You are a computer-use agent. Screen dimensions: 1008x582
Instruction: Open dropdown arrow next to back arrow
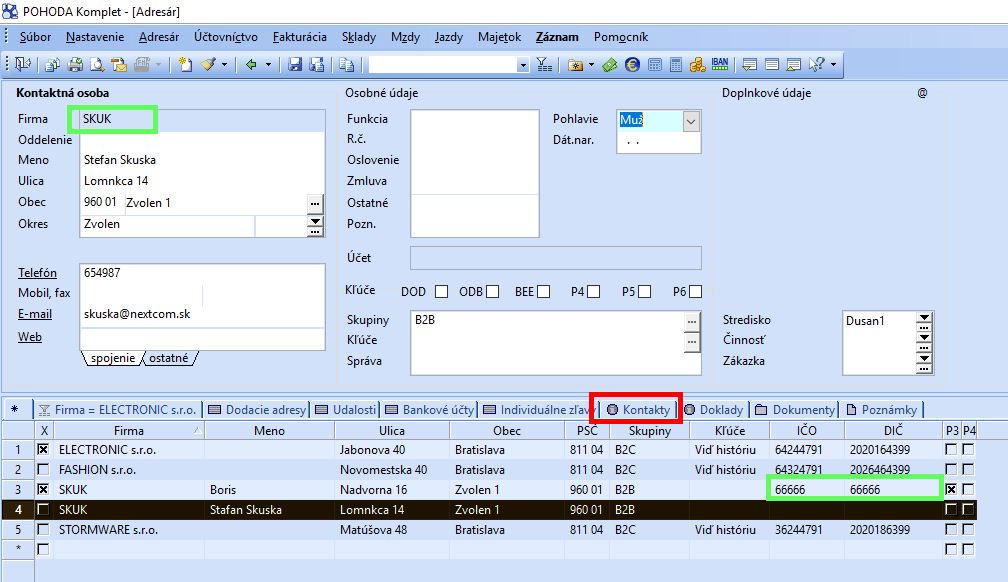268,64
